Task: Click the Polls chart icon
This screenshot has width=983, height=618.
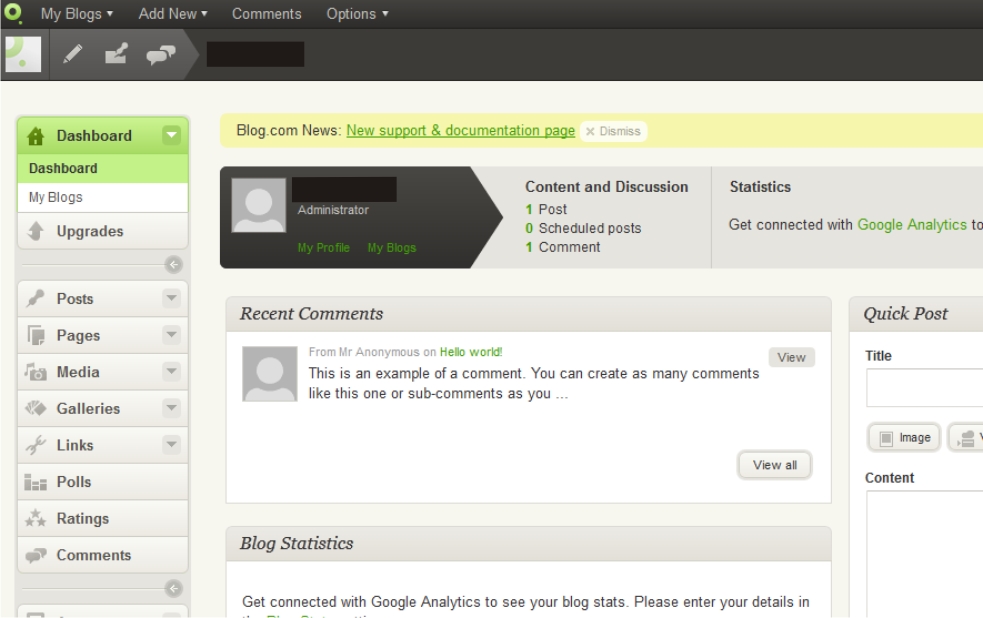Action: tap(36, 482)
